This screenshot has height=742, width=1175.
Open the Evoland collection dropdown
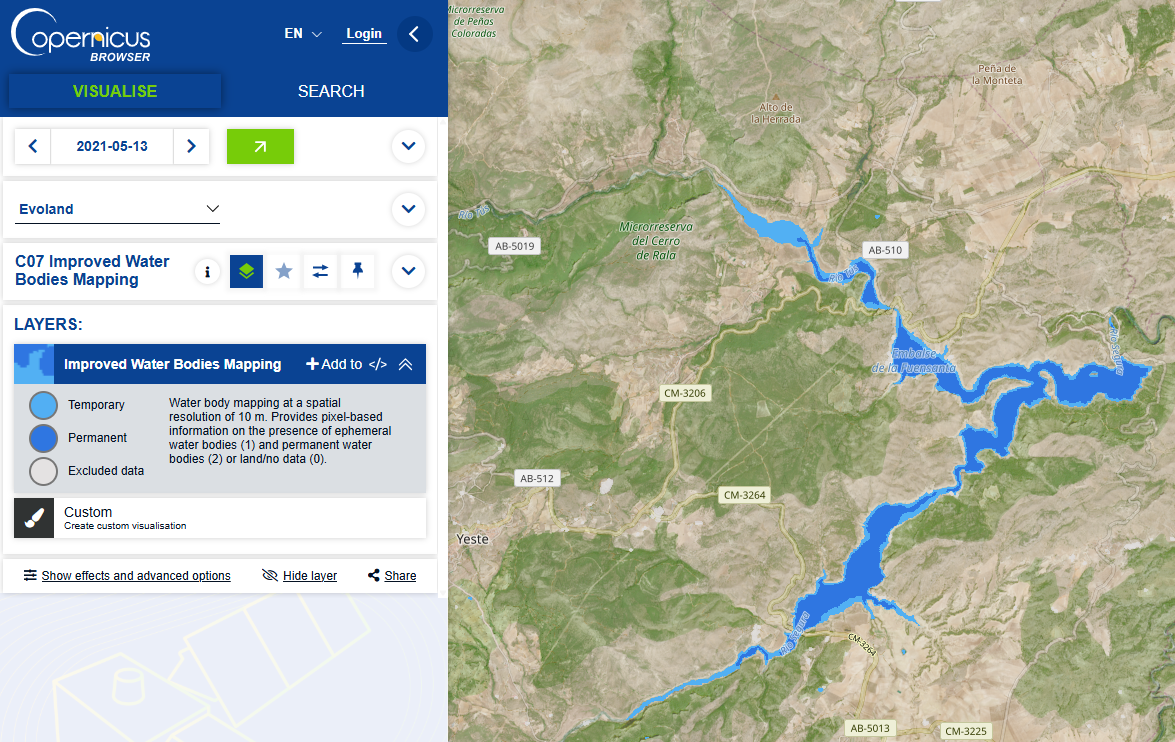(118, 209)
